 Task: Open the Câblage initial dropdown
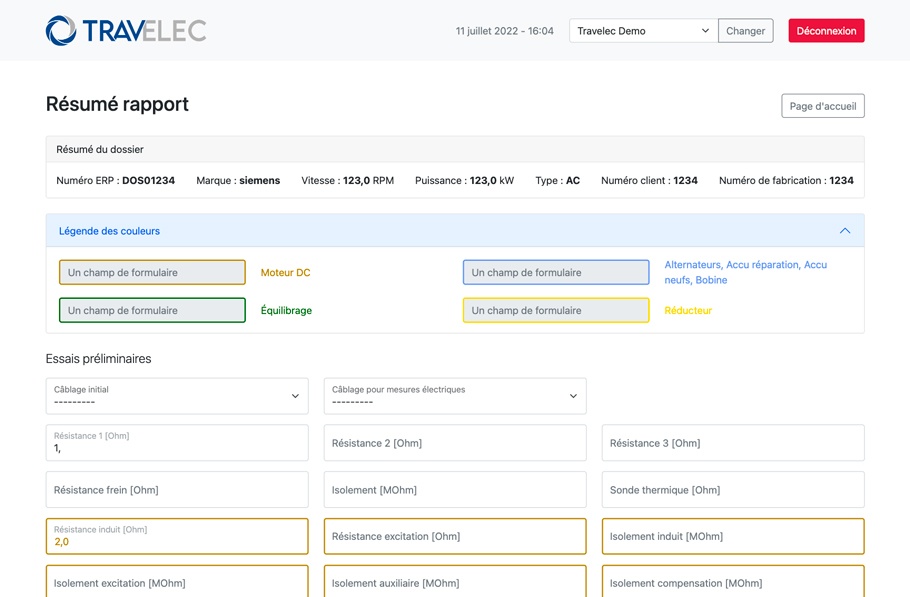[x=177, y=396]
